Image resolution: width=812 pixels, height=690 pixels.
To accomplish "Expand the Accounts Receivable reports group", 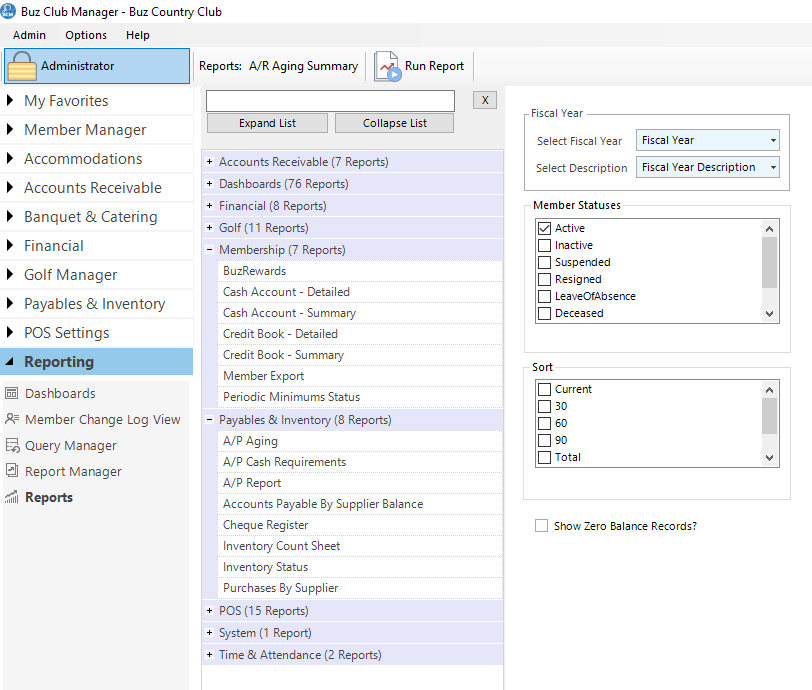I will [x=209, y=162].
